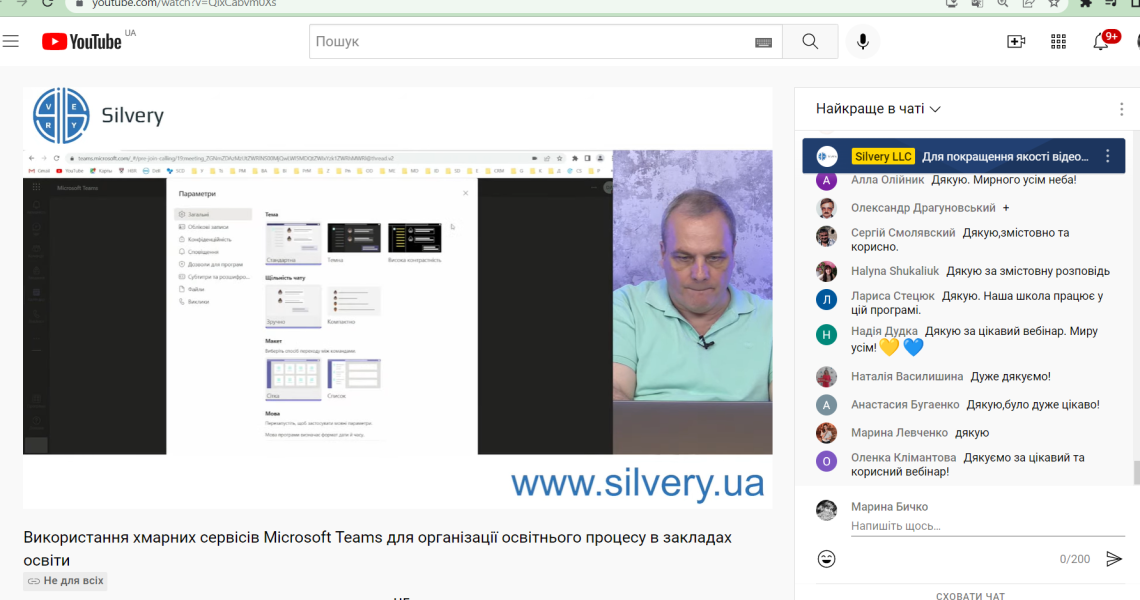Expand the Найкраще в чаті chat mode dropdown
This screenshot has width=1140, height=600.
[878, 109]
